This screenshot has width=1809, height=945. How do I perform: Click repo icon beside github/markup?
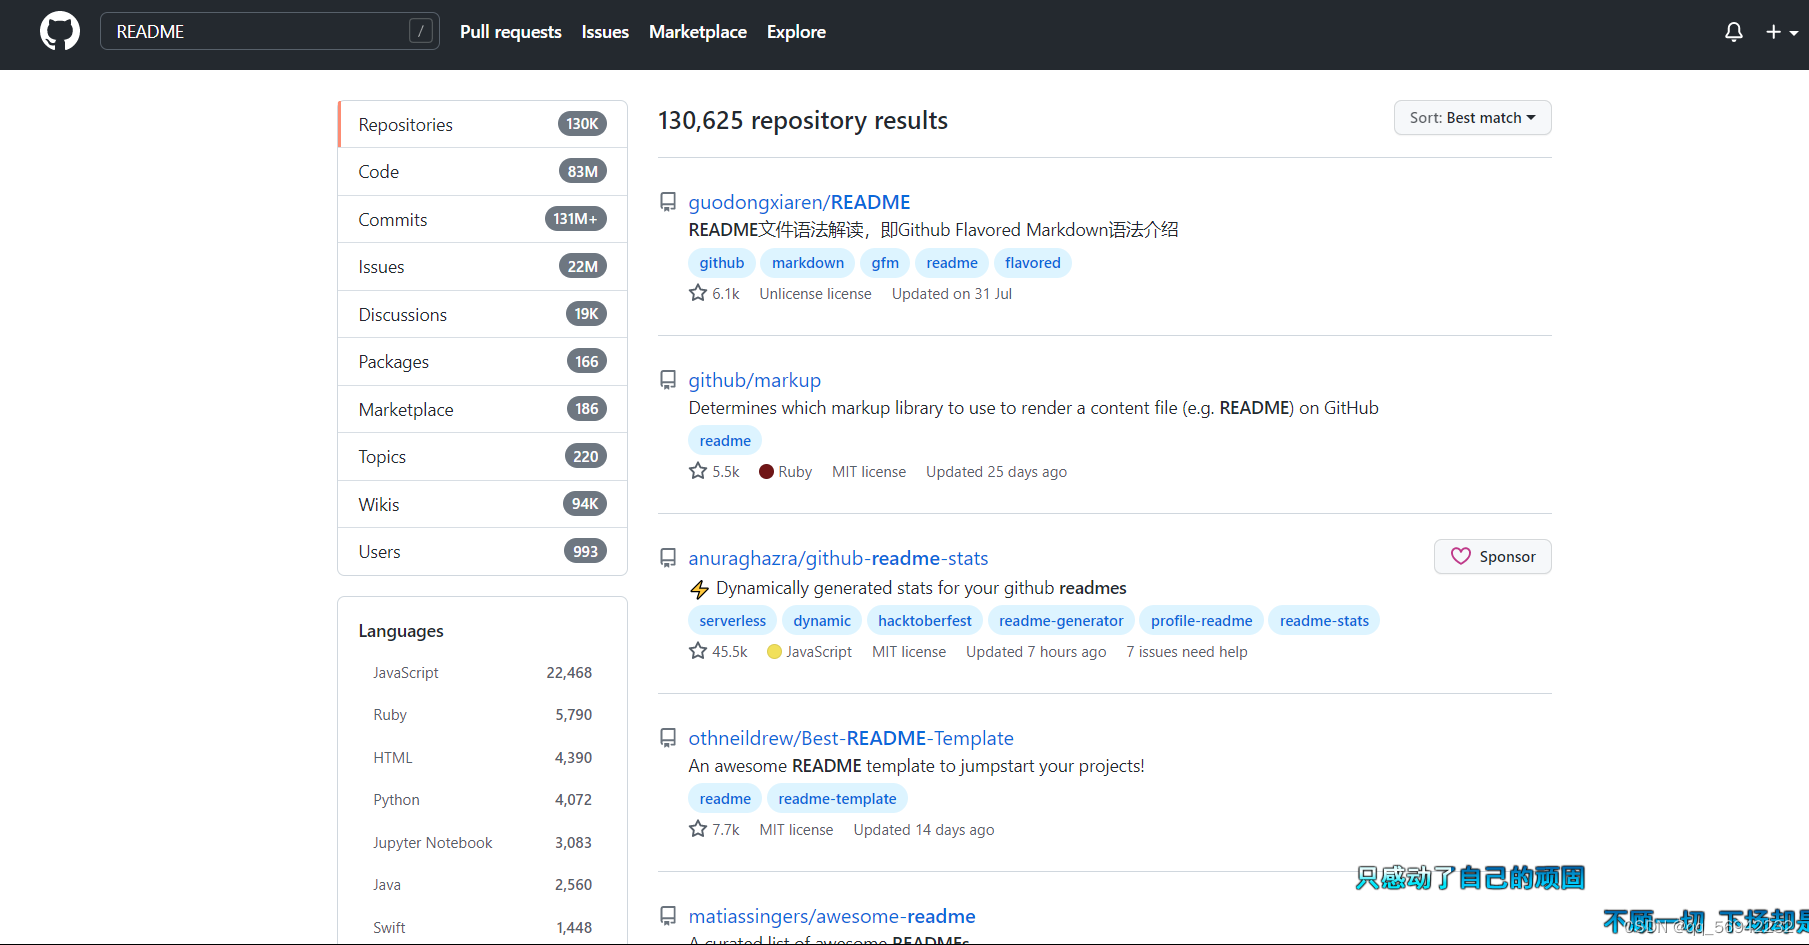[x=668, y=380]
